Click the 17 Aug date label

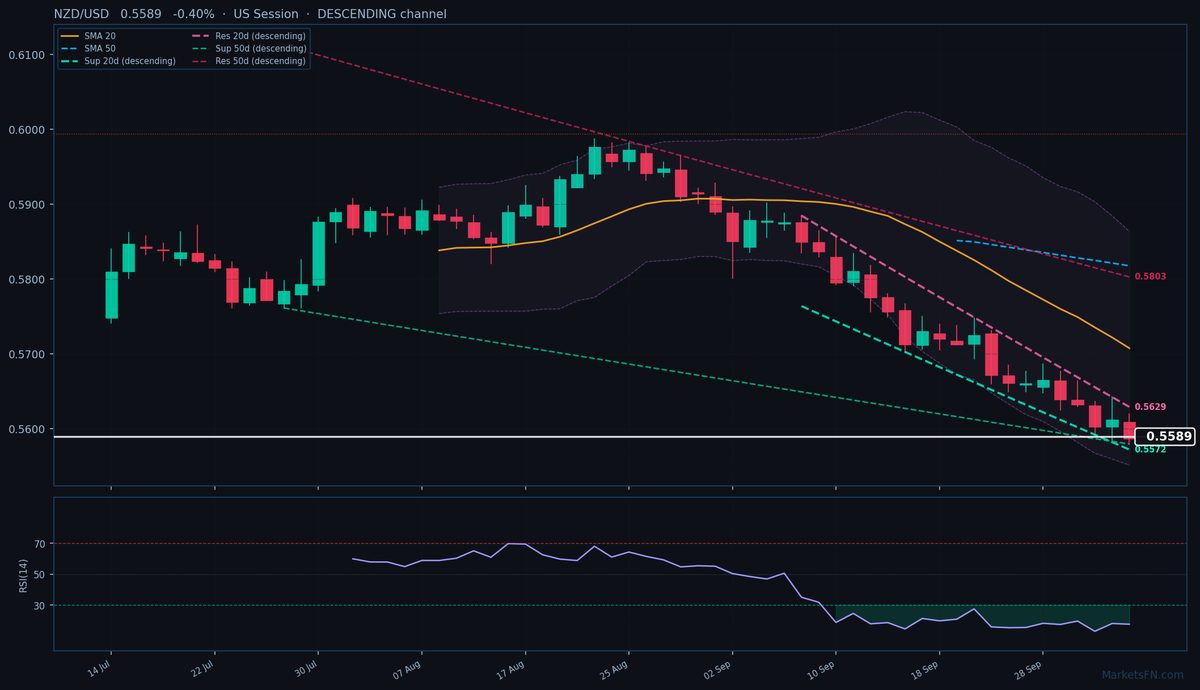coord(511,669)
